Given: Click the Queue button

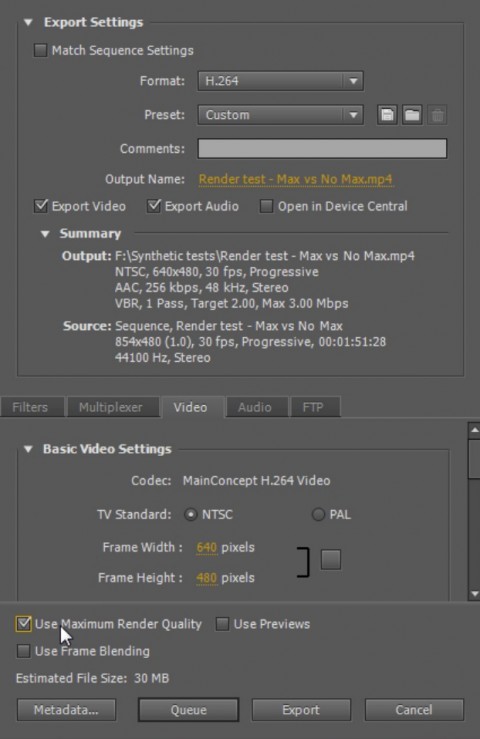Looking at the screenshot, I should pyautogui.click(x=188, y=710).
